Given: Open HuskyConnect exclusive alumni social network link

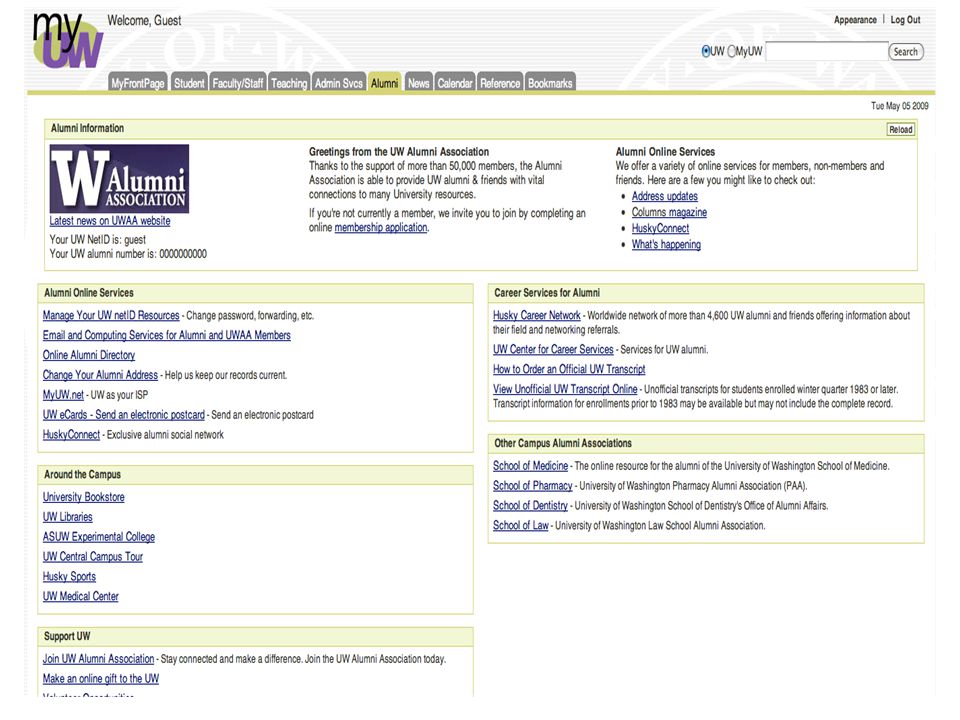Looking at the screenshot, I should (71, 434).
